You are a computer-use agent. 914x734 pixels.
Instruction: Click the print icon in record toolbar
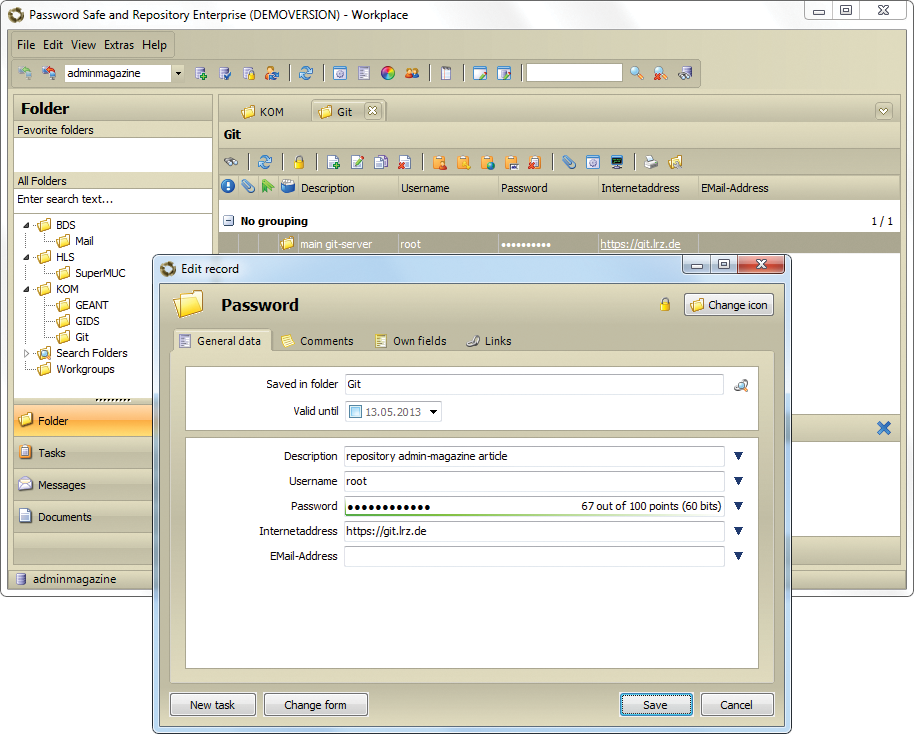[x=651, y=161]
